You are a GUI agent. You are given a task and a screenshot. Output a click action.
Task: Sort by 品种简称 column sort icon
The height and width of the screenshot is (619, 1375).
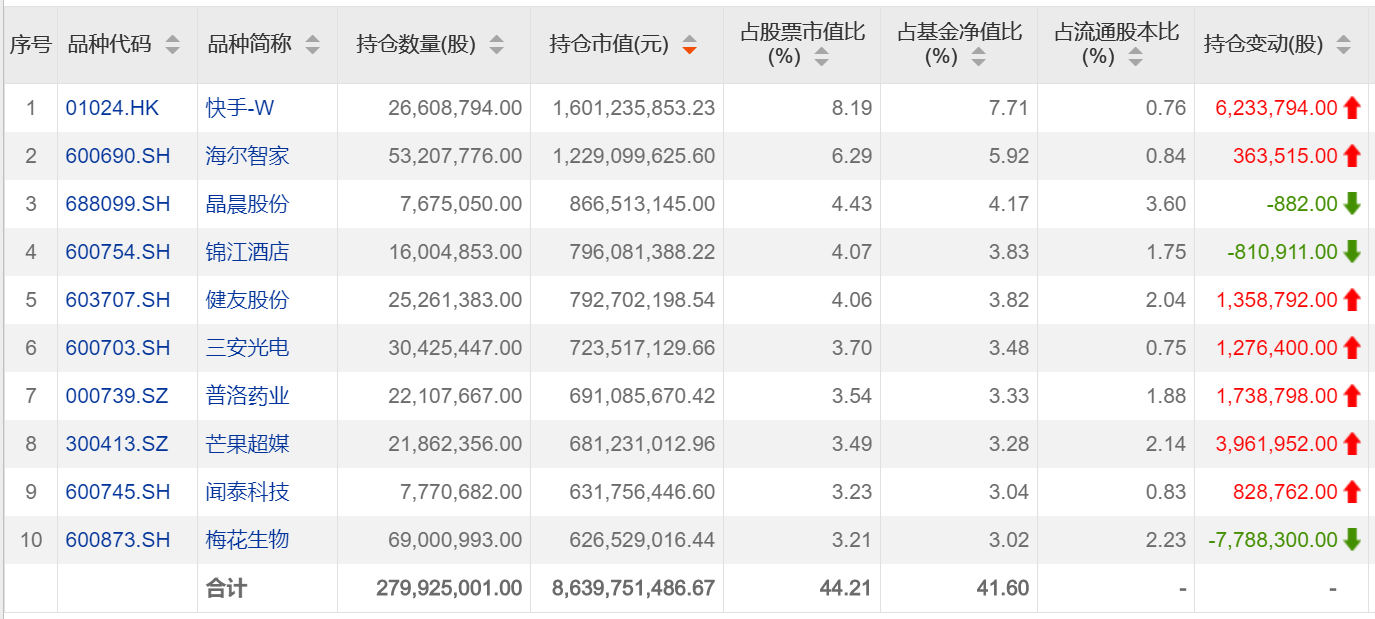(x=313, y=45)
